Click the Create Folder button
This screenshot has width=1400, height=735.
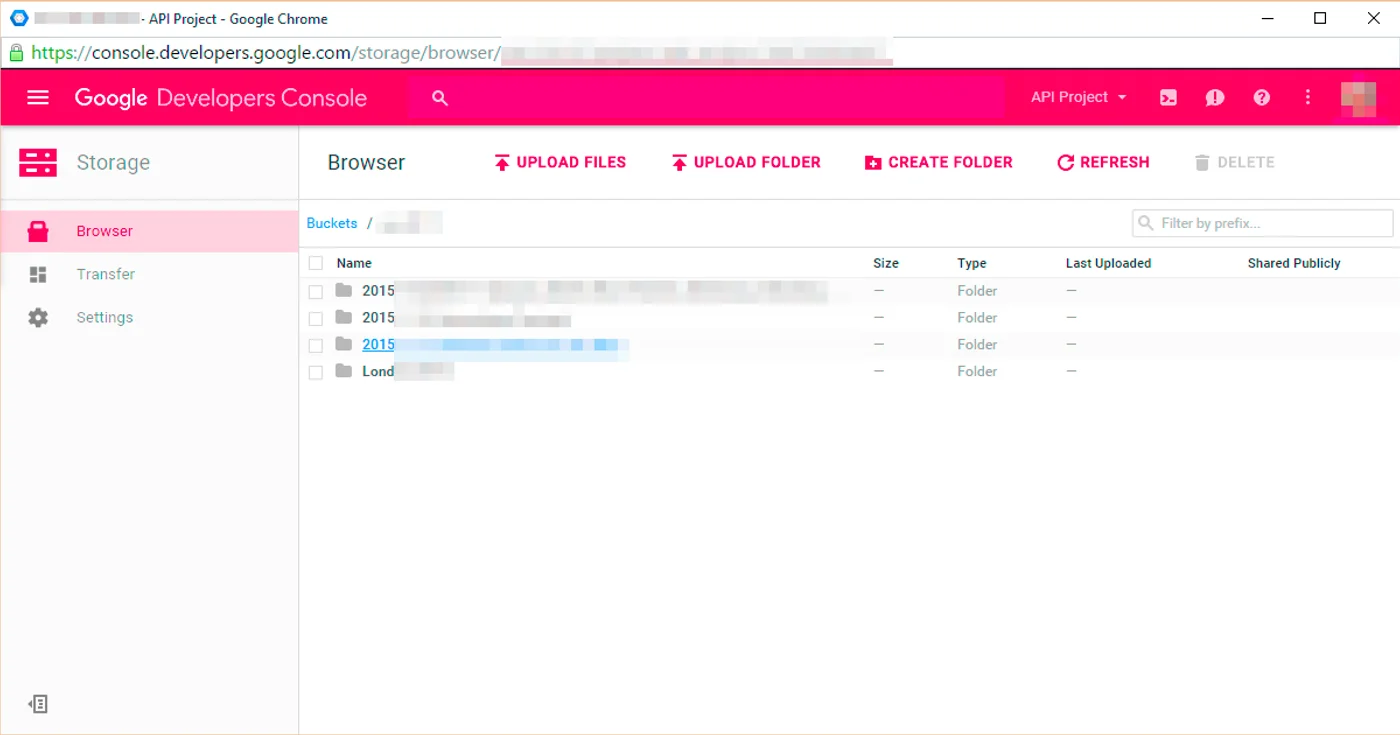939,162
